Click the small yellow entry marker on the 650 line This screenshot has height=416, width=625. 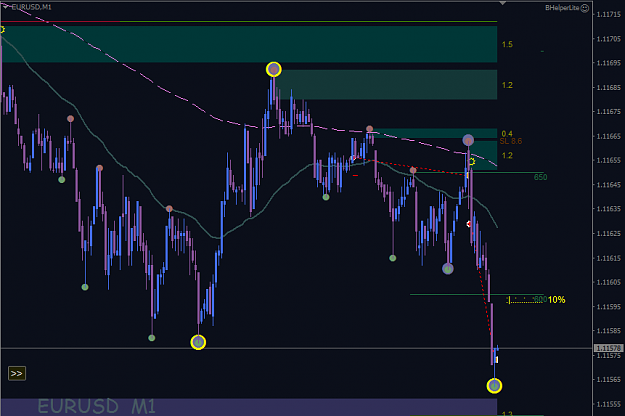coord(467,175)
